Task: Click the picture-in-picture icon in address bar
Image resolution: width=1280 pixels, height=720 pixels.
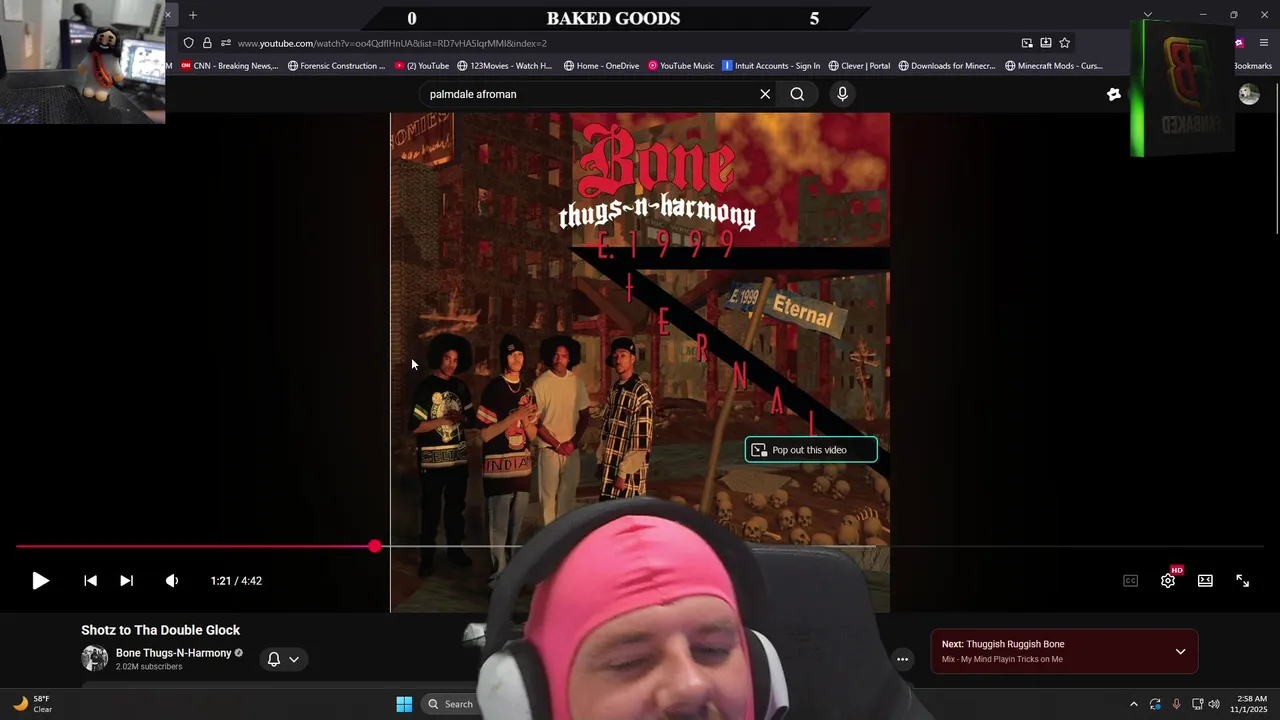Action: point(1027,43)
